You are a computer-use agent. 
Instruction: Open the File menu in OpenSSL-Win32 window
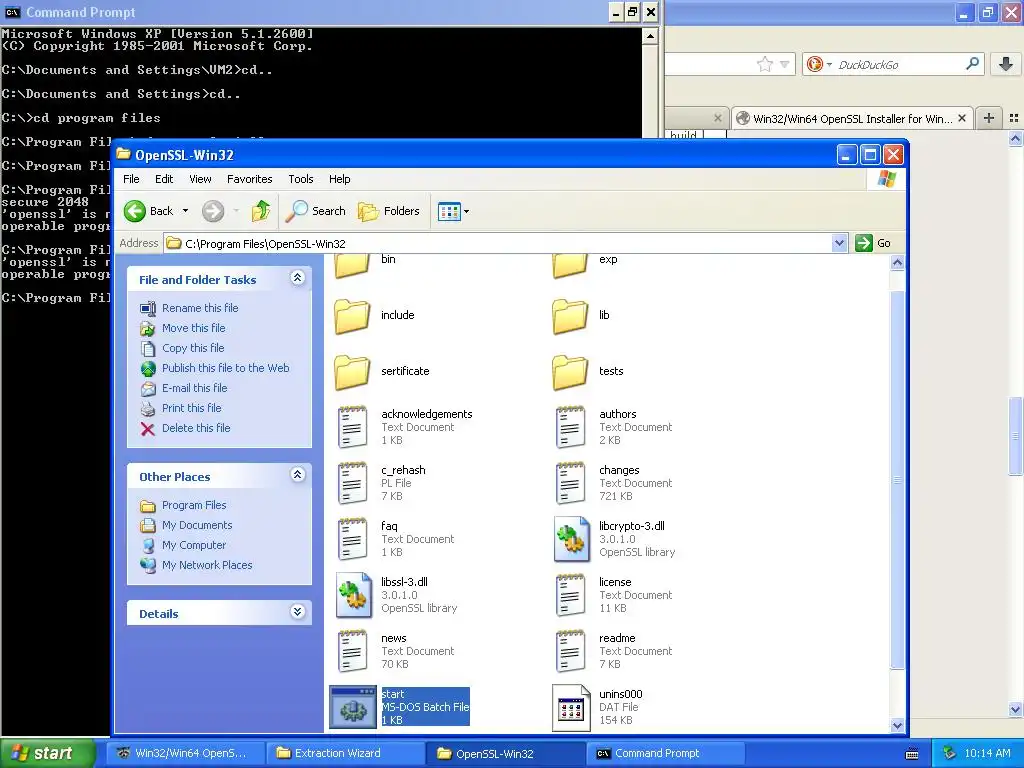(131, 179)
